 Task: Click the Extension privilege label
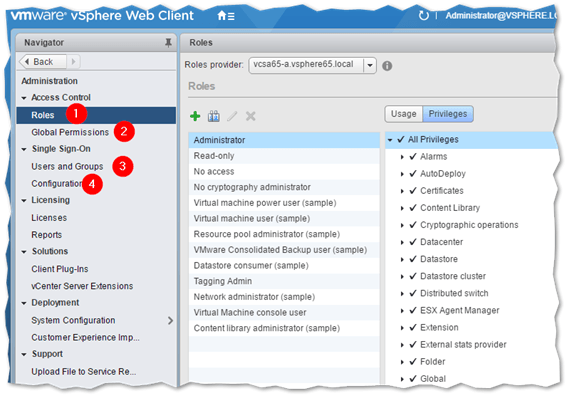tap(439, 328)
